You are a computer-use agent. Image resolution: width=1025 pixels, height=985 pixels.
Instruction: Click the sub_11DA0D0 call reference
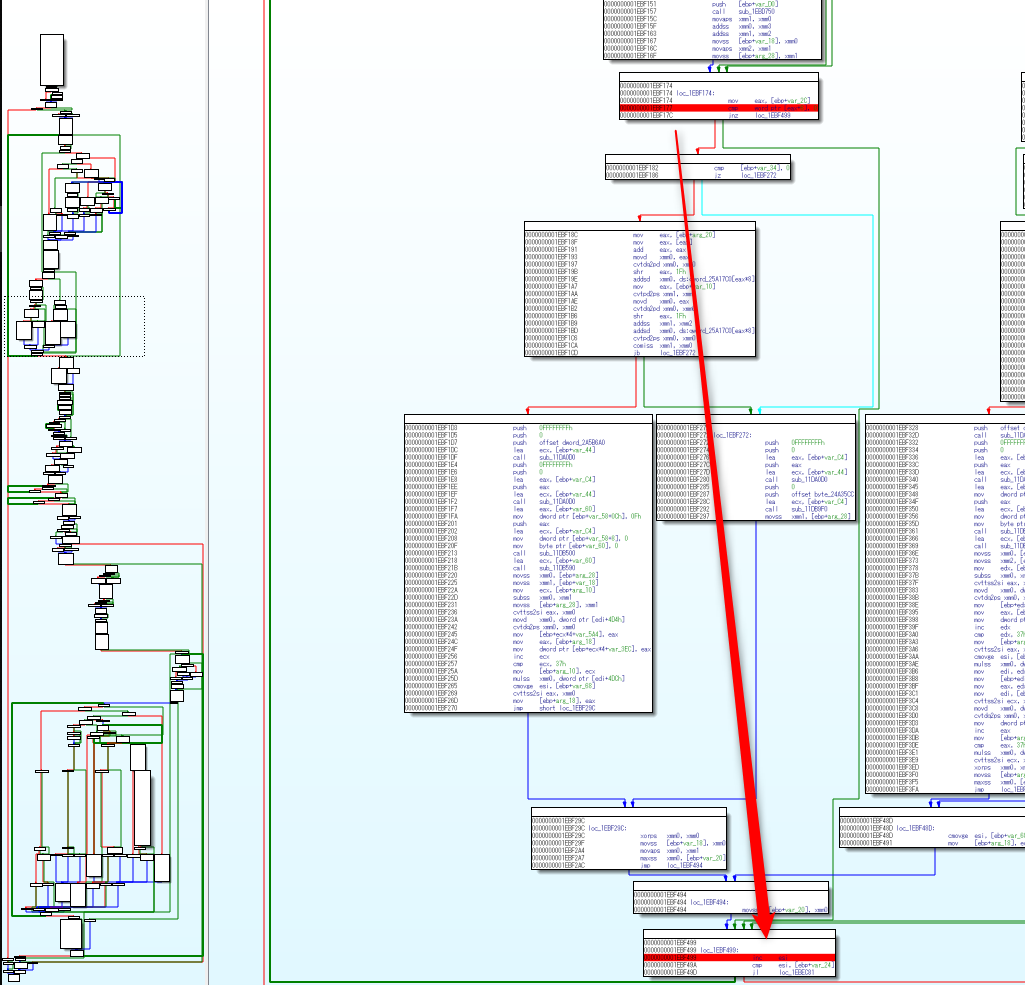click(807, 480)
